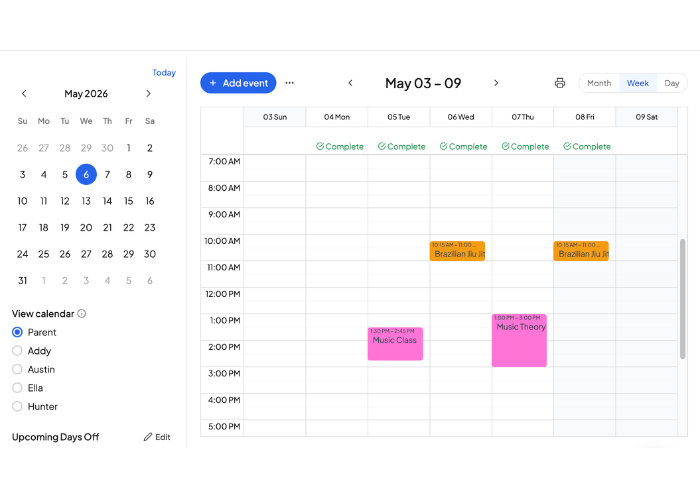700x480 pixels.
Task: Click the 04 Mon column header
Action: pyautogui.click(x=337, y=117)
